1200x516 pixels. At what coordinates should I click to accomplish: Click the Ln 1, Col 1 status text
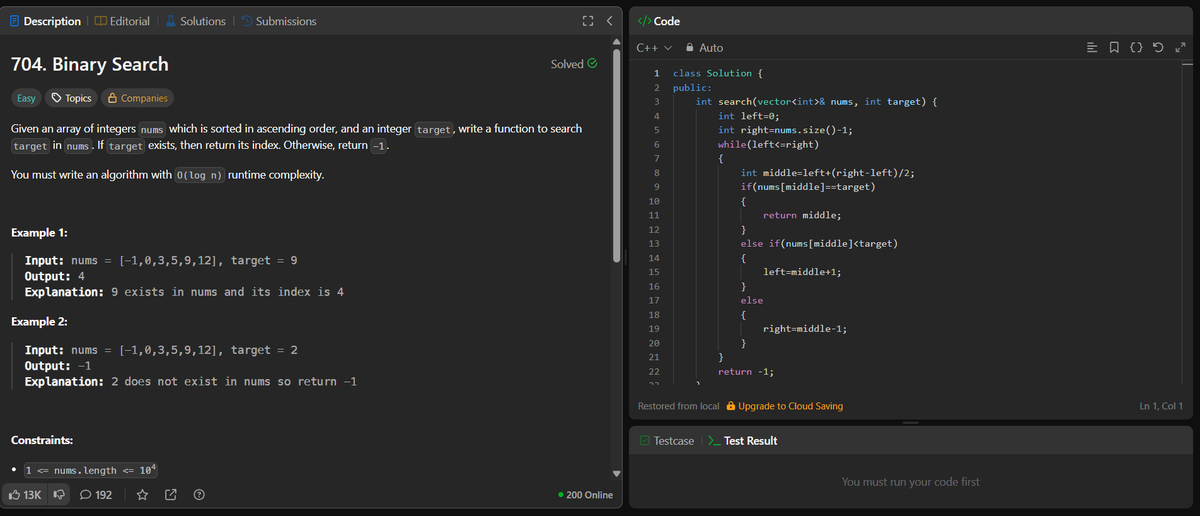click(1161, 406)
